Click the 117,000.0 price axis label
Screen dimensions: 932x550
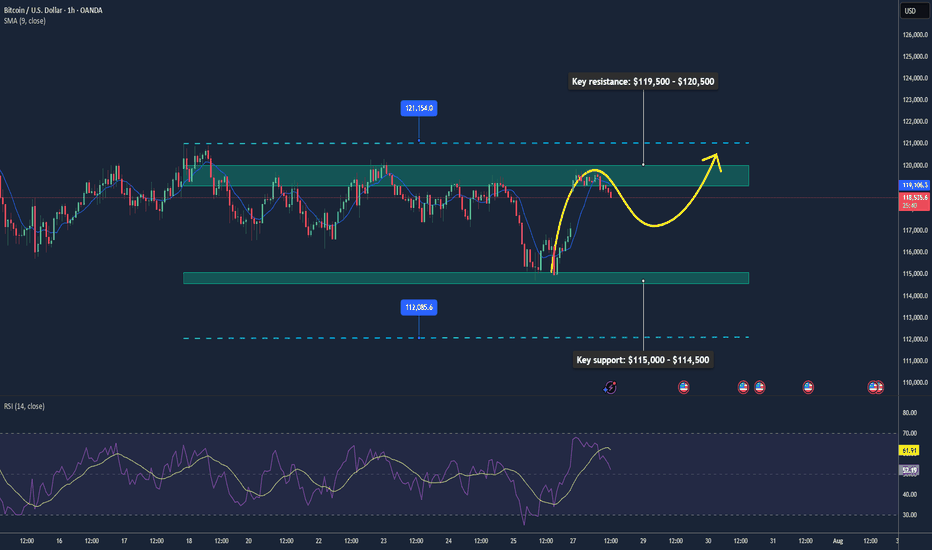(x=915, y=230)
